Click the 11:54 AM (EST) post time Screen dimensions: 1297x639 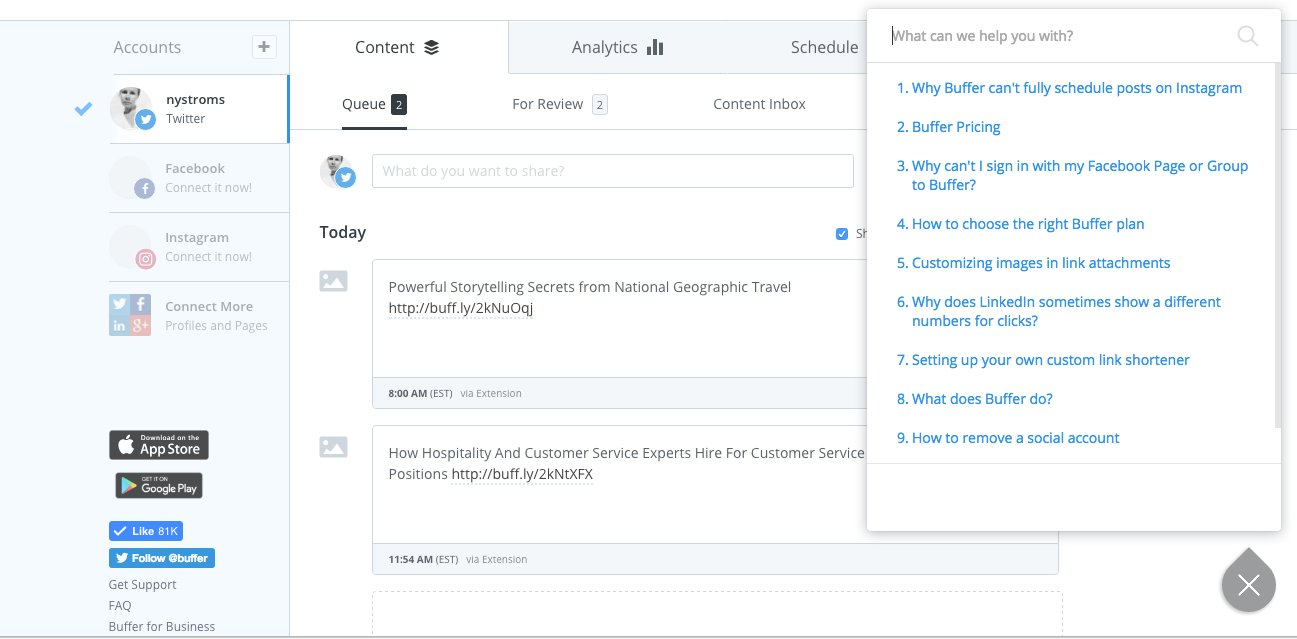coord(423,560)
